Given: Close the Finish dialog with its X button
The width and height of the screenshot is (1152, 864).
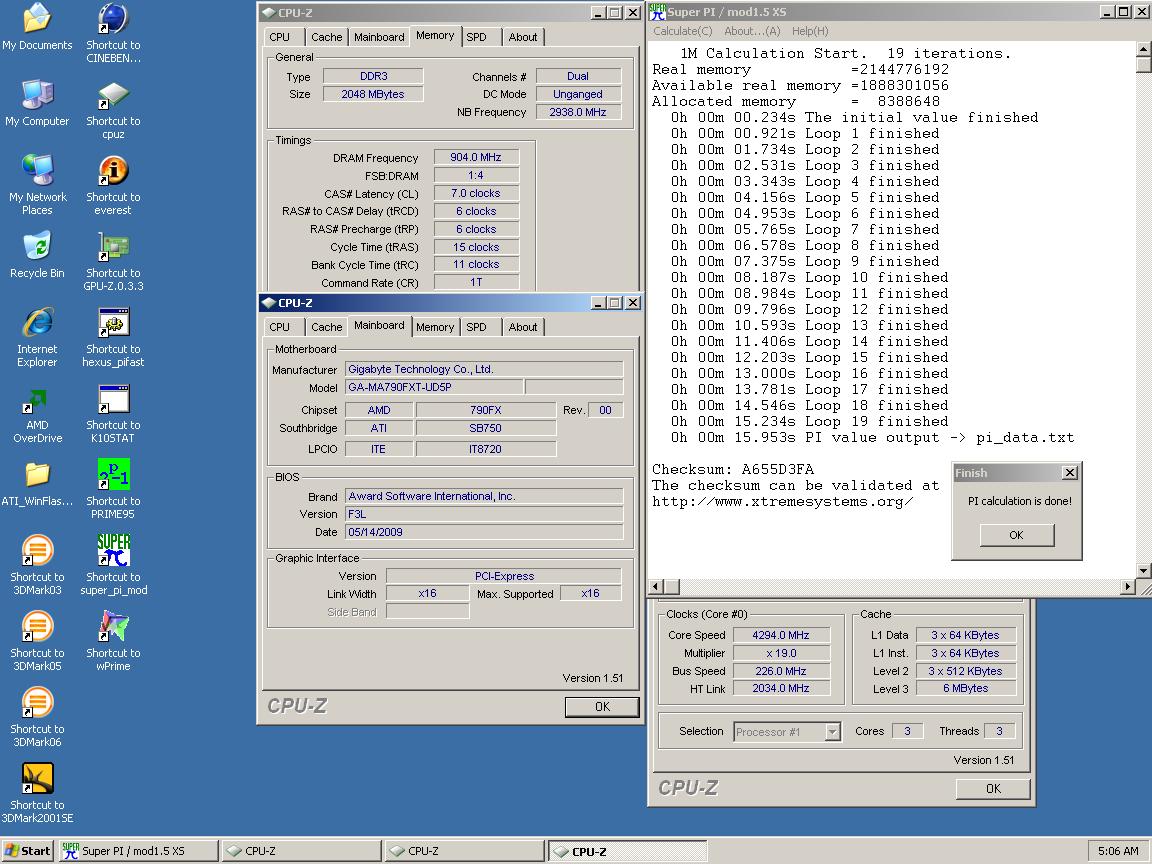Looking at the screenshot, I should [x=1070, y=472].
